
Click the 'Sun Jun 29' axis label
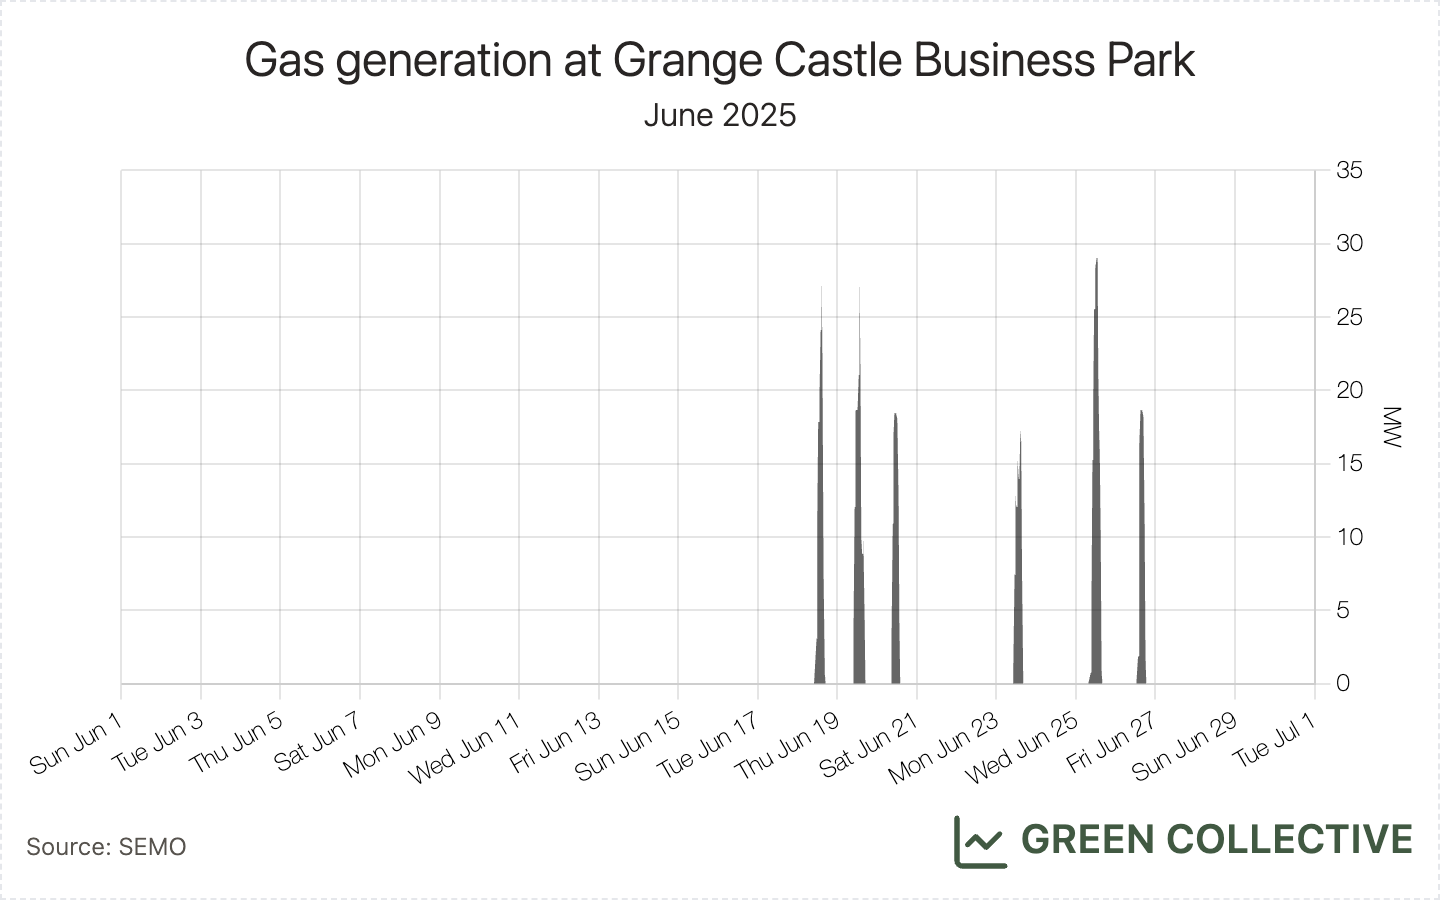point(1185,745)
